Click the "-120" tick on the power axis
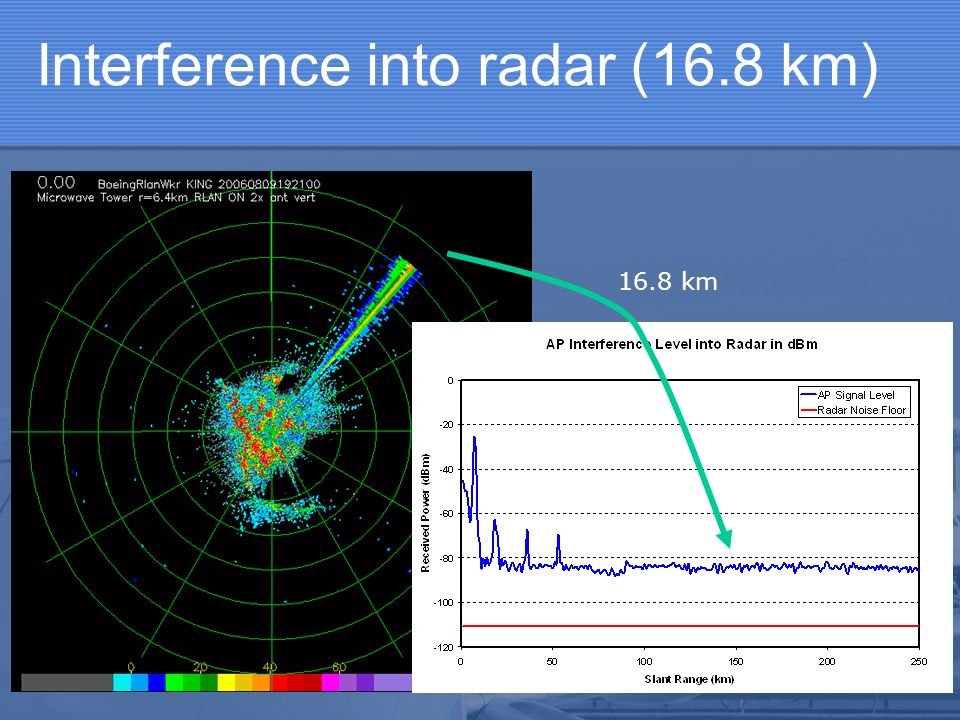The width and height of the screenshot is (960, 720). coord(444,647)
